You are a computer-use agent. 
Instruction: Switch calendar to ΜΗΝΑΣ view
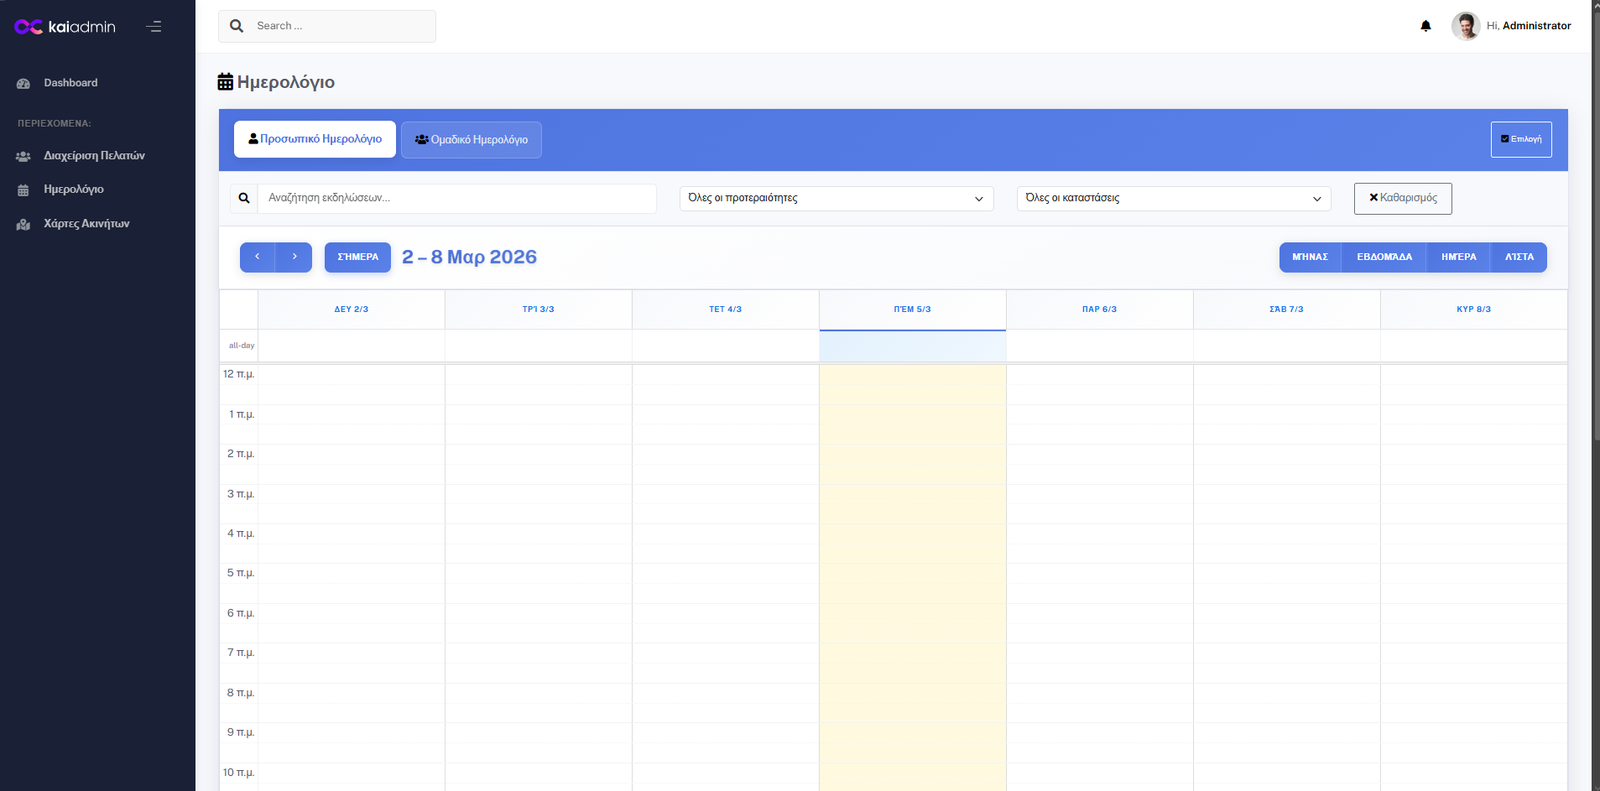[x=1309, y=257]
